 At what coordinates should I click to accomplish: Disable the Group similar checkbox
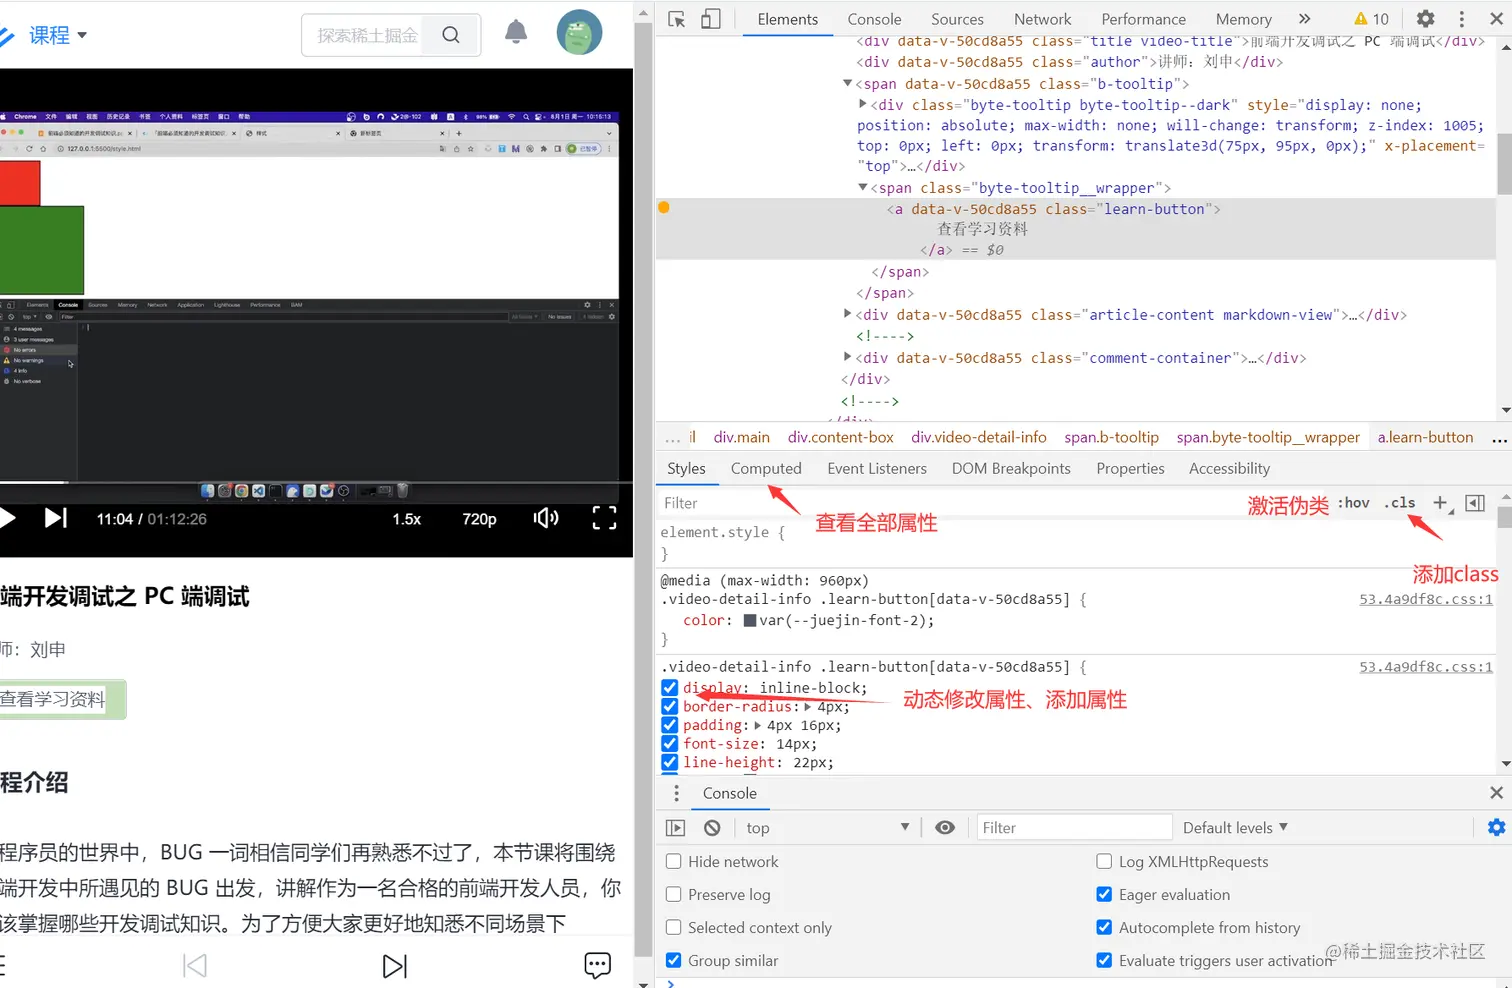(x=674, y=961)
